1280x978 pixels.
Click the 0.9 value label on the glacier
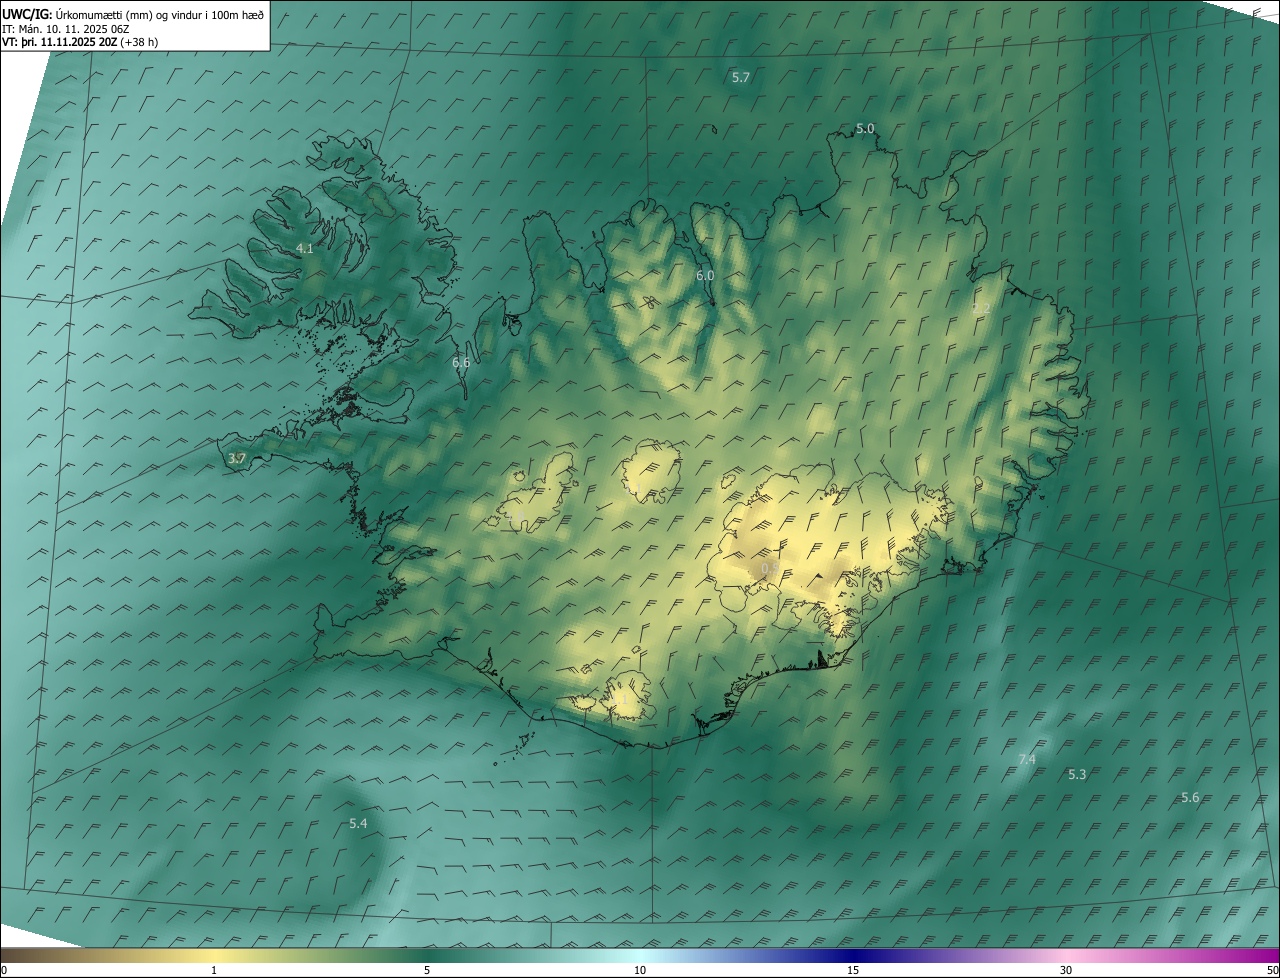770,569
